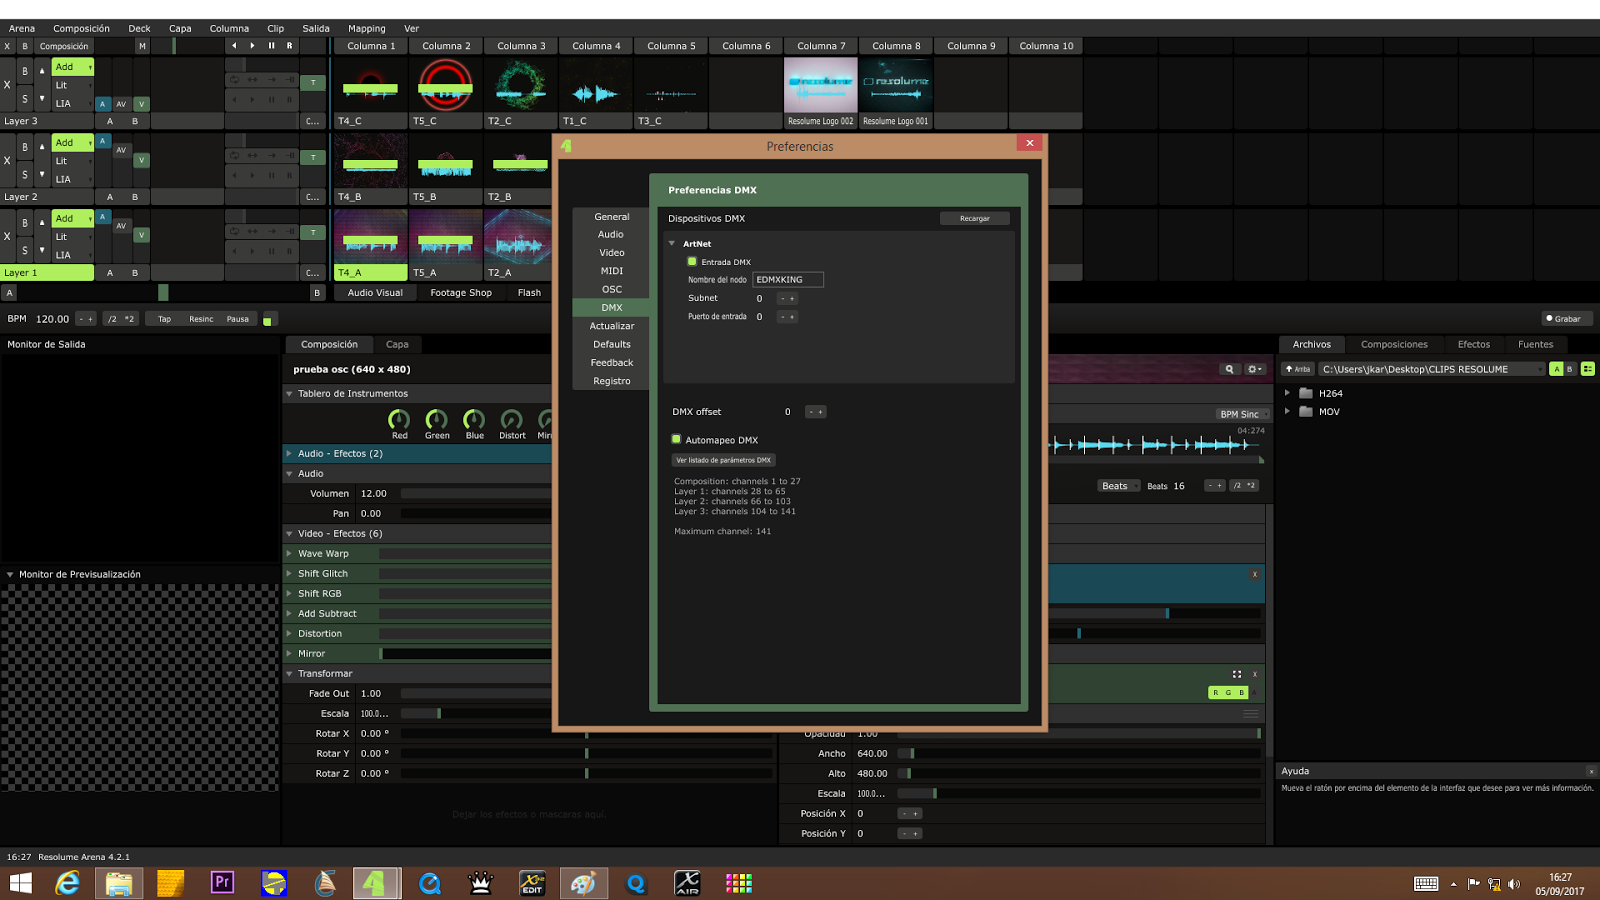This screenshot has height=900, width=1600.
Task: Click the A/B crossfader slider
Action: tap(164, 293)
